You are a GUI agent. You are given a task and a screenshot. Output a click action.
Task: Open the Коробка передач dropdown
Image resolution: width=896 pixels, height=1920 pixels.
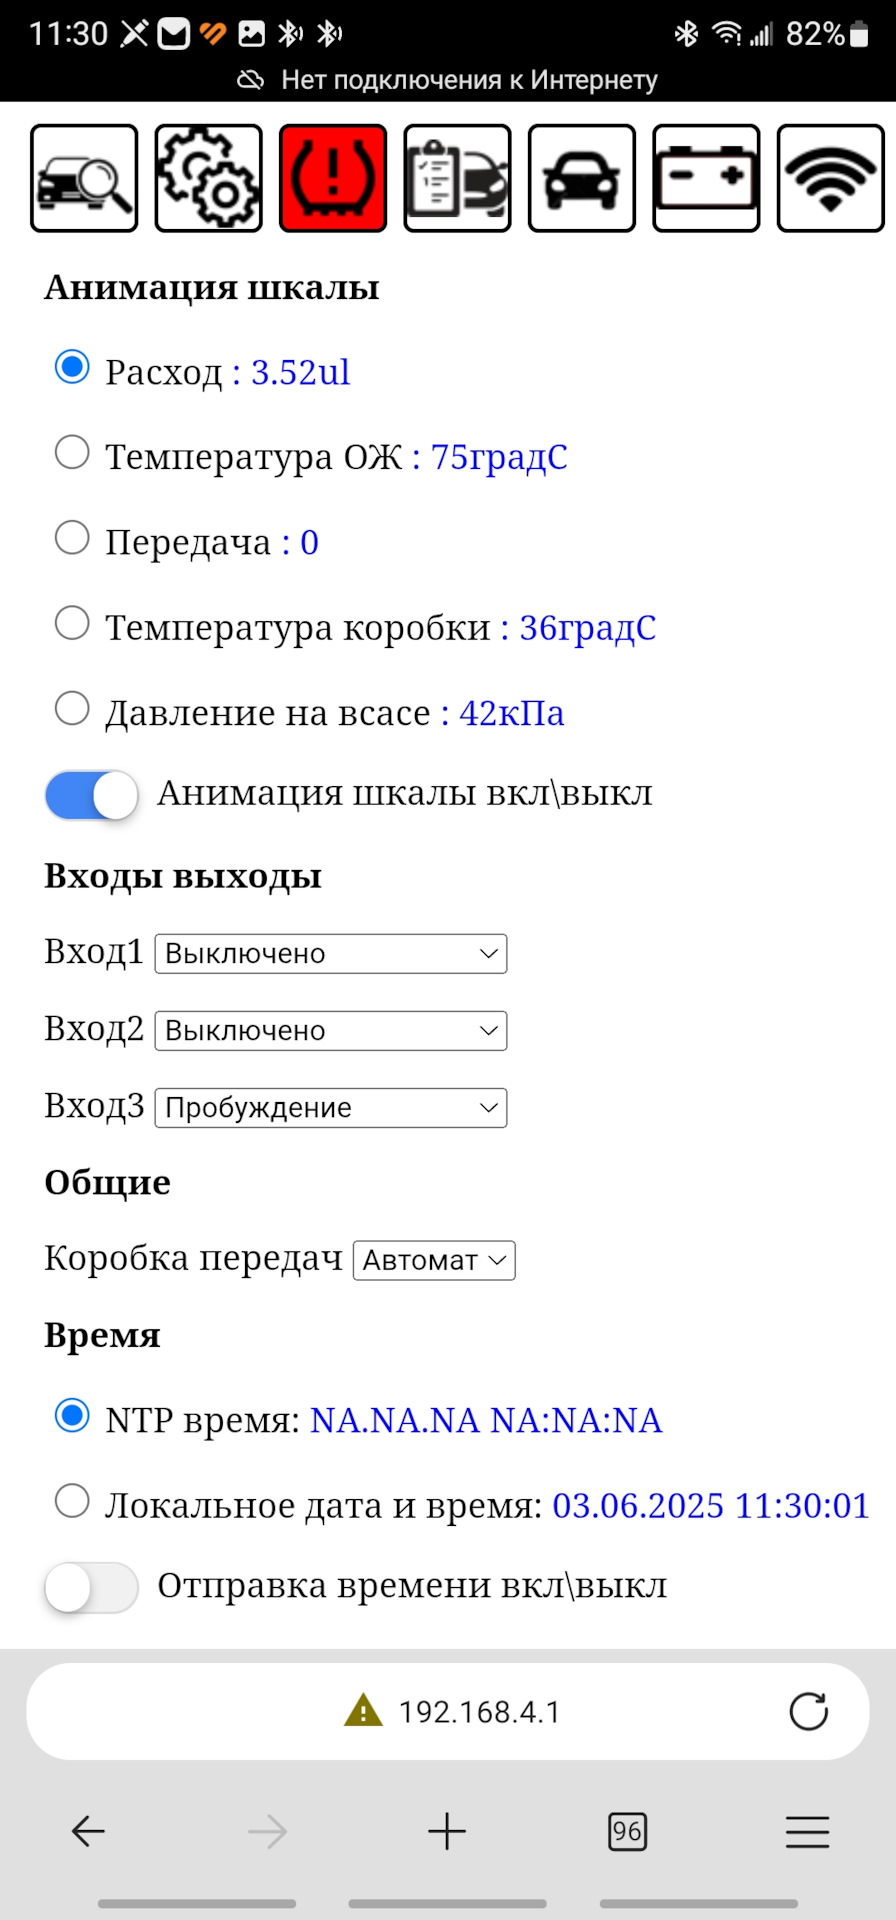(433, 1260)
